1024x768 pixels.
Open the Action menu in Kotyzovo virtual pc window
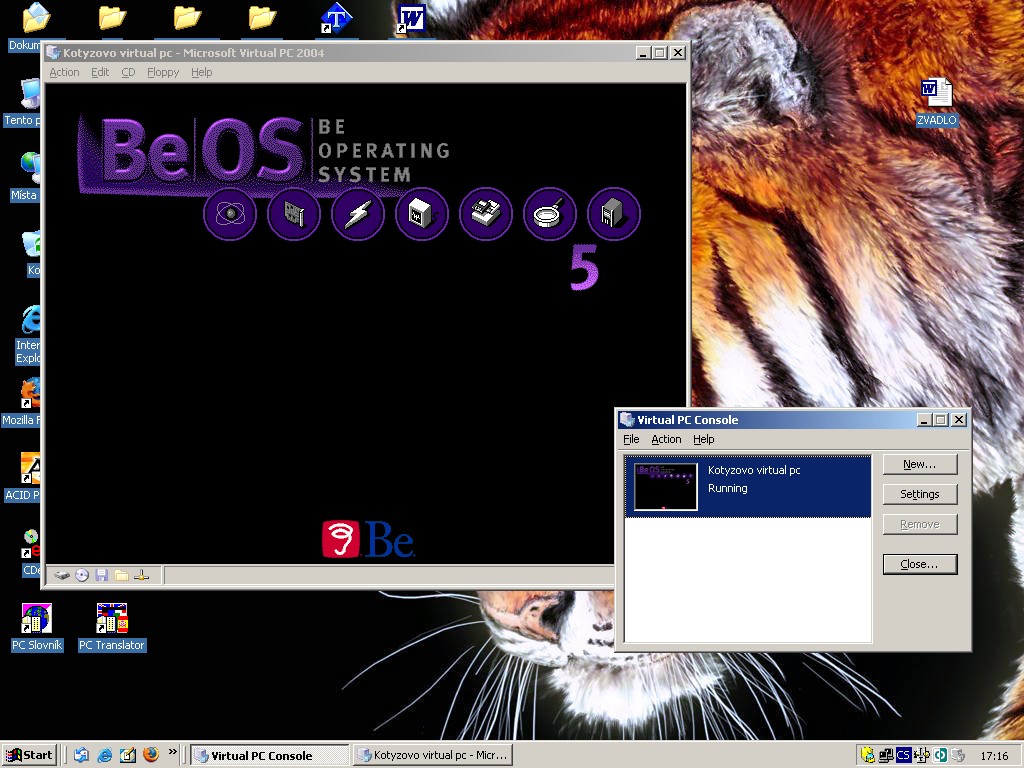[x=64, y=72]
